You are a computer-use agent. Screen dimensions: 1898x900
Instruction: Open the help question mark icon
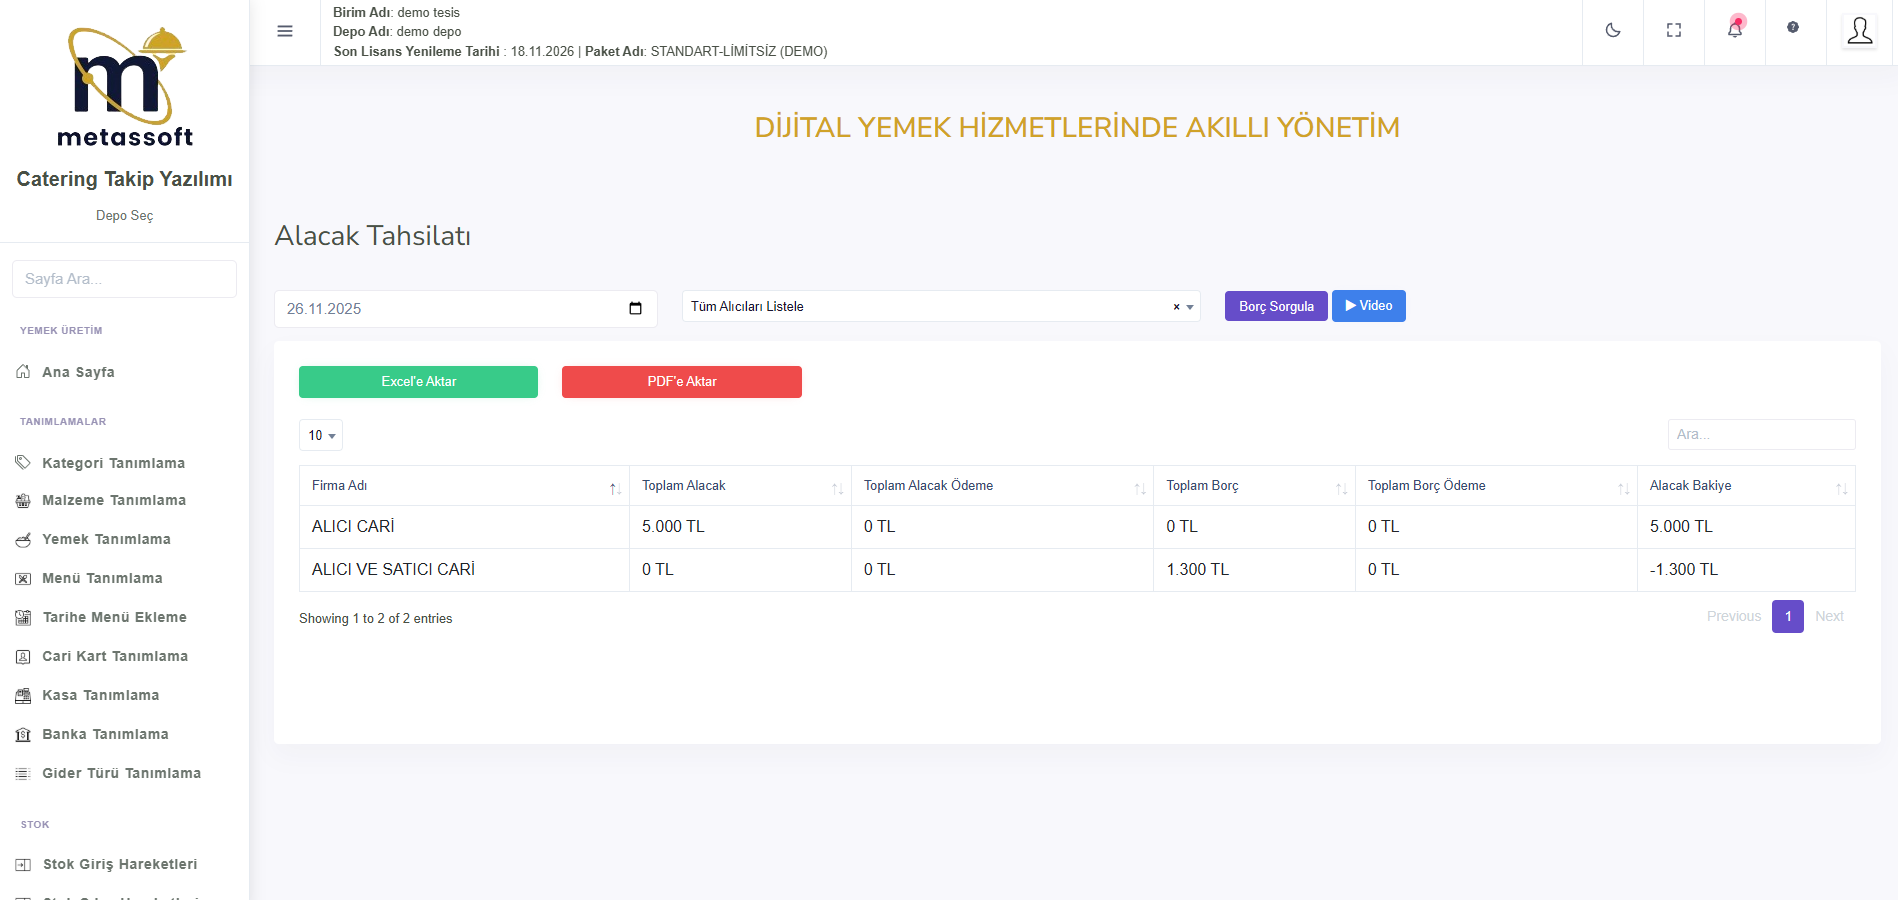(1793, 28)
